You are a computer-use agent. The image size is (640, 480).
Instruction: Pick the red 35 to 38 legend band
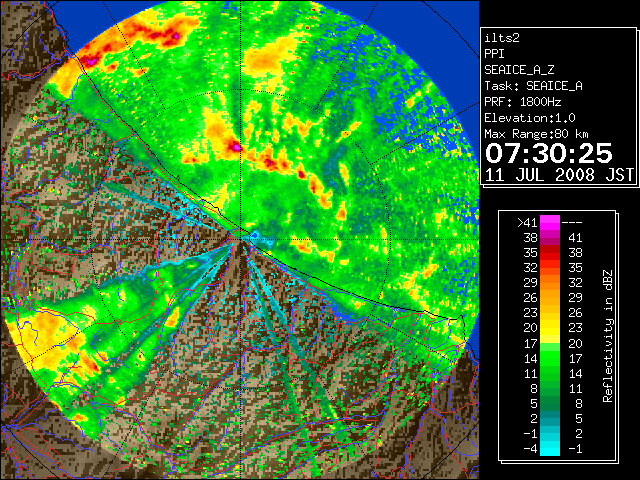point(550,253)
